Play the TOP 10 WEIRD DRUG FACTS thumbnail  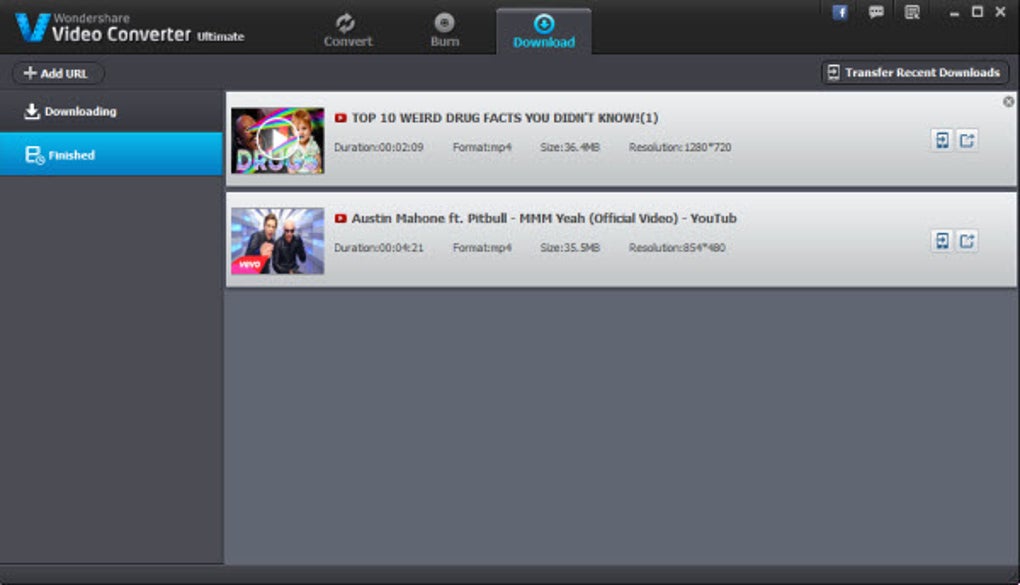tap(278, 141)
